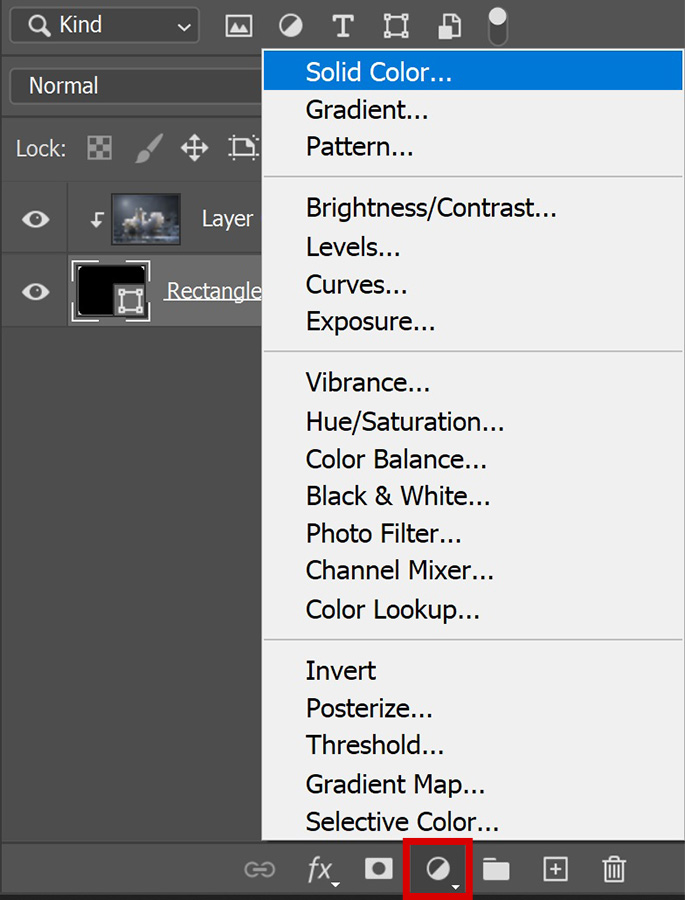Click the lock position move icon

[195, 148]
